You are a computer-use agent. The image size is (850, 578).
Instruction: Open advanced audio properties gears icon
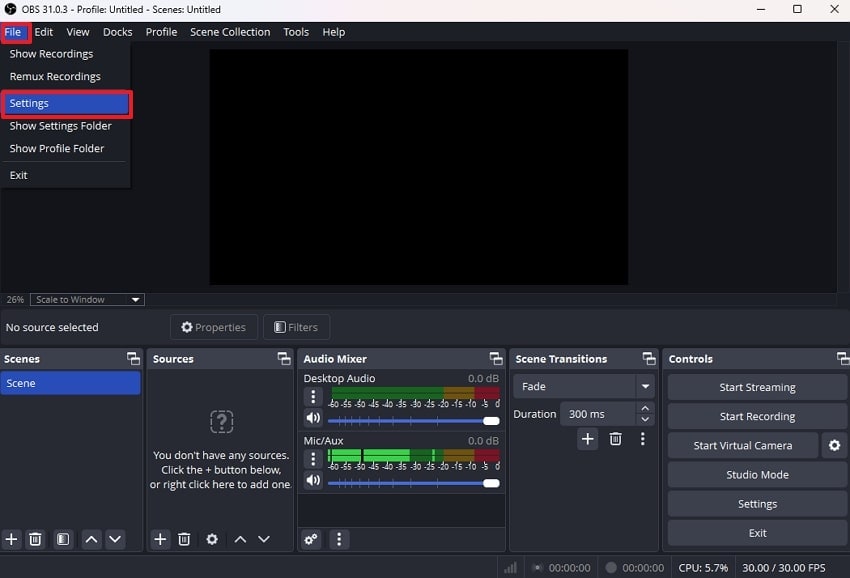pyautogui.click(x=311, y=539)
